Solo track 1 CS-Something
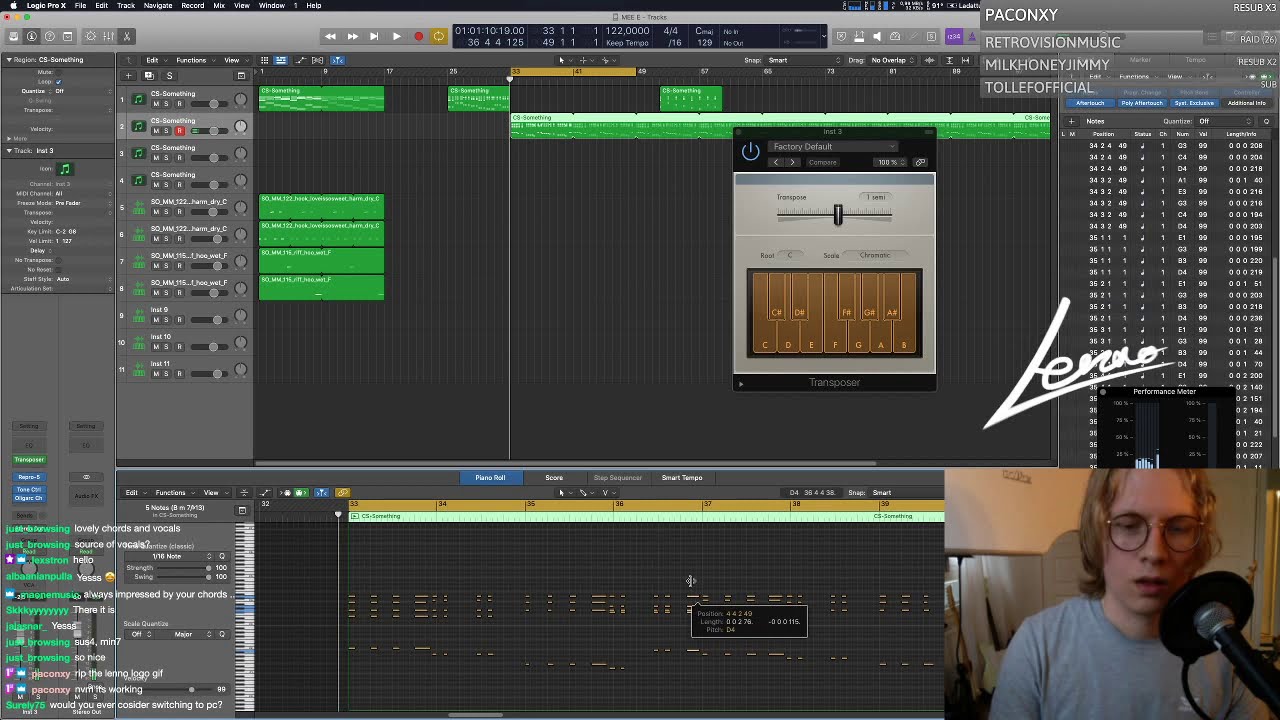 tap(166, 103)
